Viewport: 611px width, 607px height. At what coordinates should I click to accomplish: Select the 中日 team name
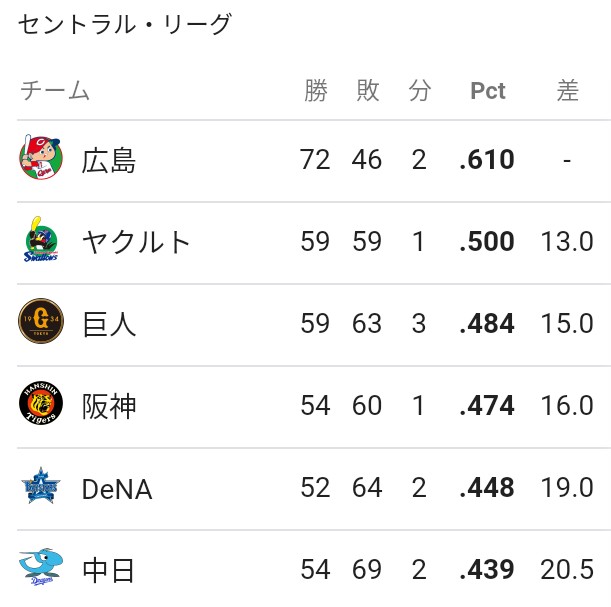click(109, 570)
